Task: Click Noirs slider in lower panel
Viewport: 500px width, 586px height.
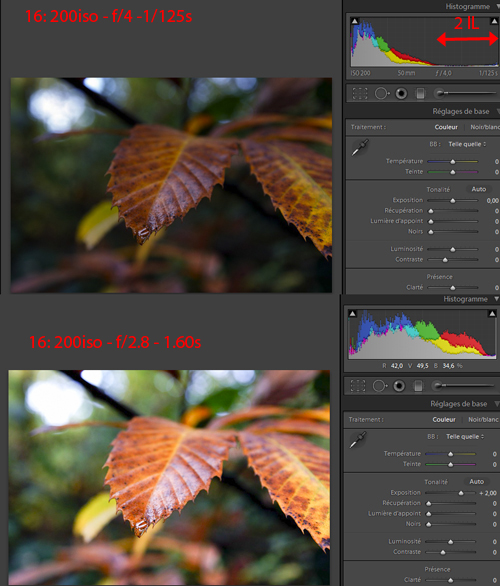Action: click(x=450, y=524)
